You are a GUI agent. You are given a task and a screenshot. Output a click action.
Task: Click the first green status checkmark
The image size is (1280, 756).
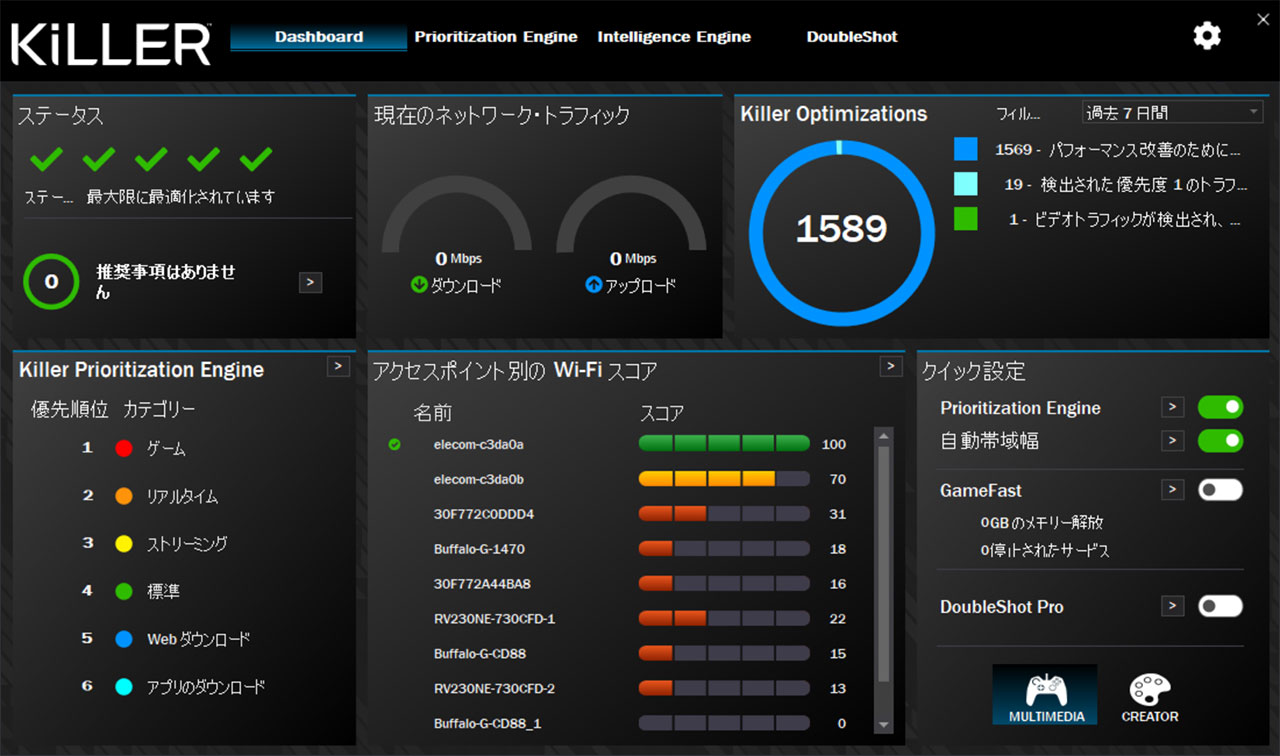(x=46, y=158)
